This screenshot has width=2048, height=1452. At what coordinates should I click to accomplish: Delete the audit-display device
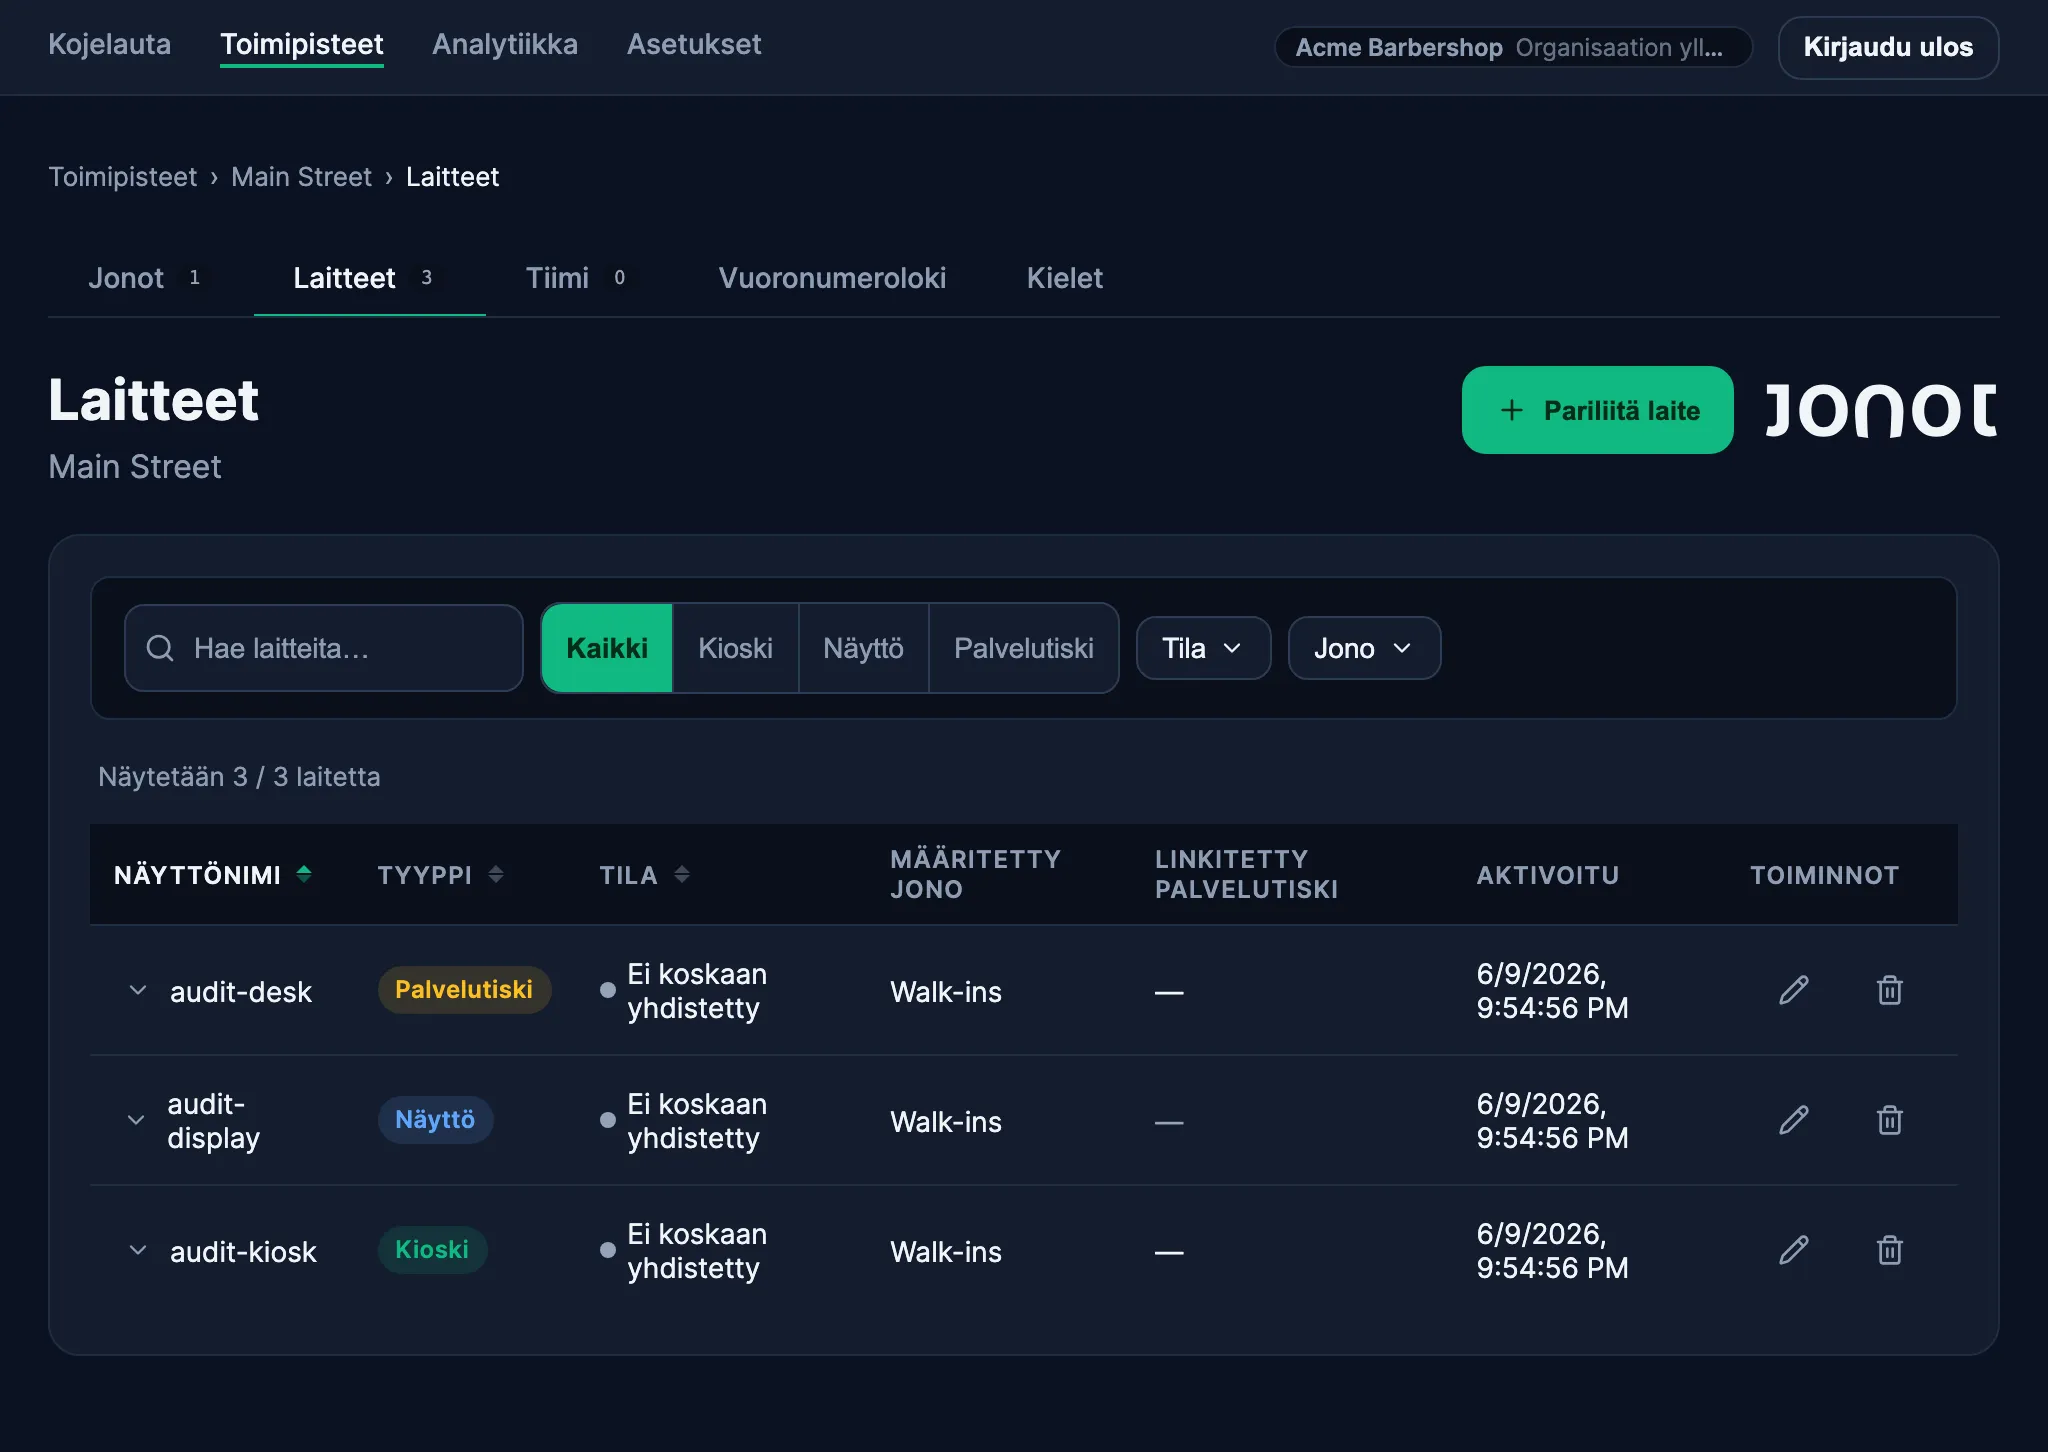pyautogui.click(x=1889, y=1120)
